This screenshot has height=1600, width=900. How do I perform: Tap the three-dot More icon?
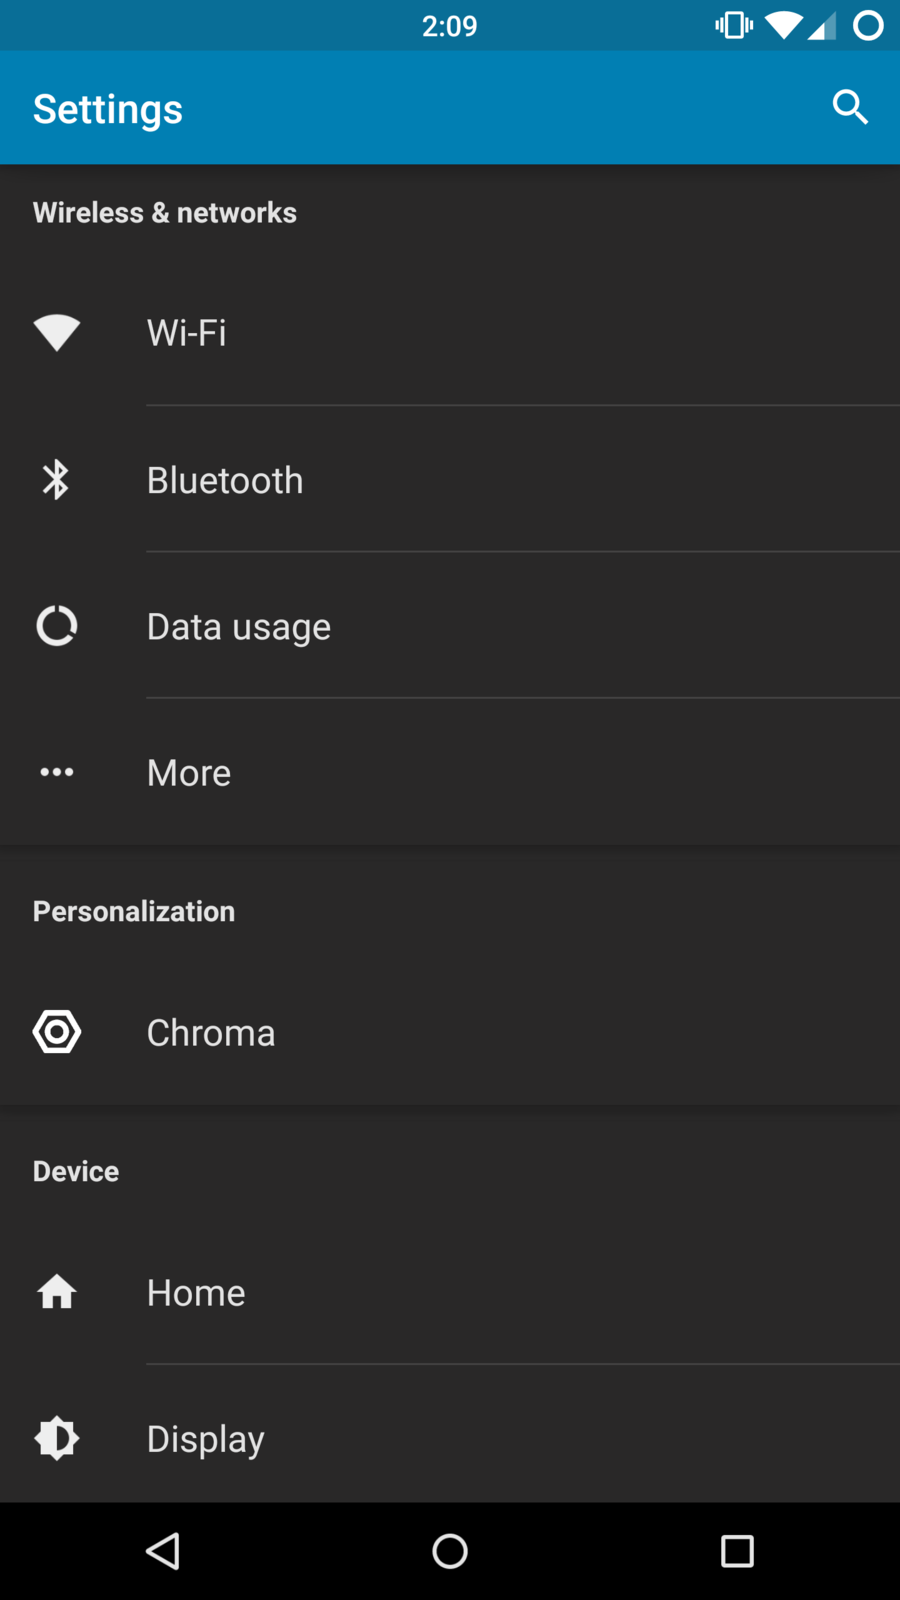pos(57,772)
